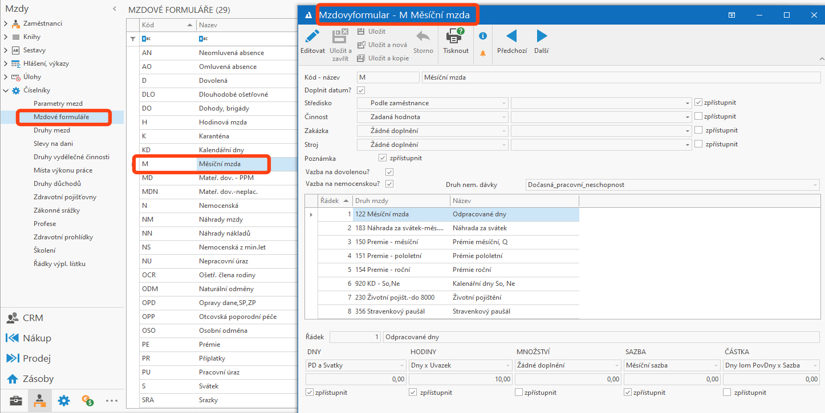Go to Další record arrow
Viewport: 825px width, 413px height.
coord(541,36)
